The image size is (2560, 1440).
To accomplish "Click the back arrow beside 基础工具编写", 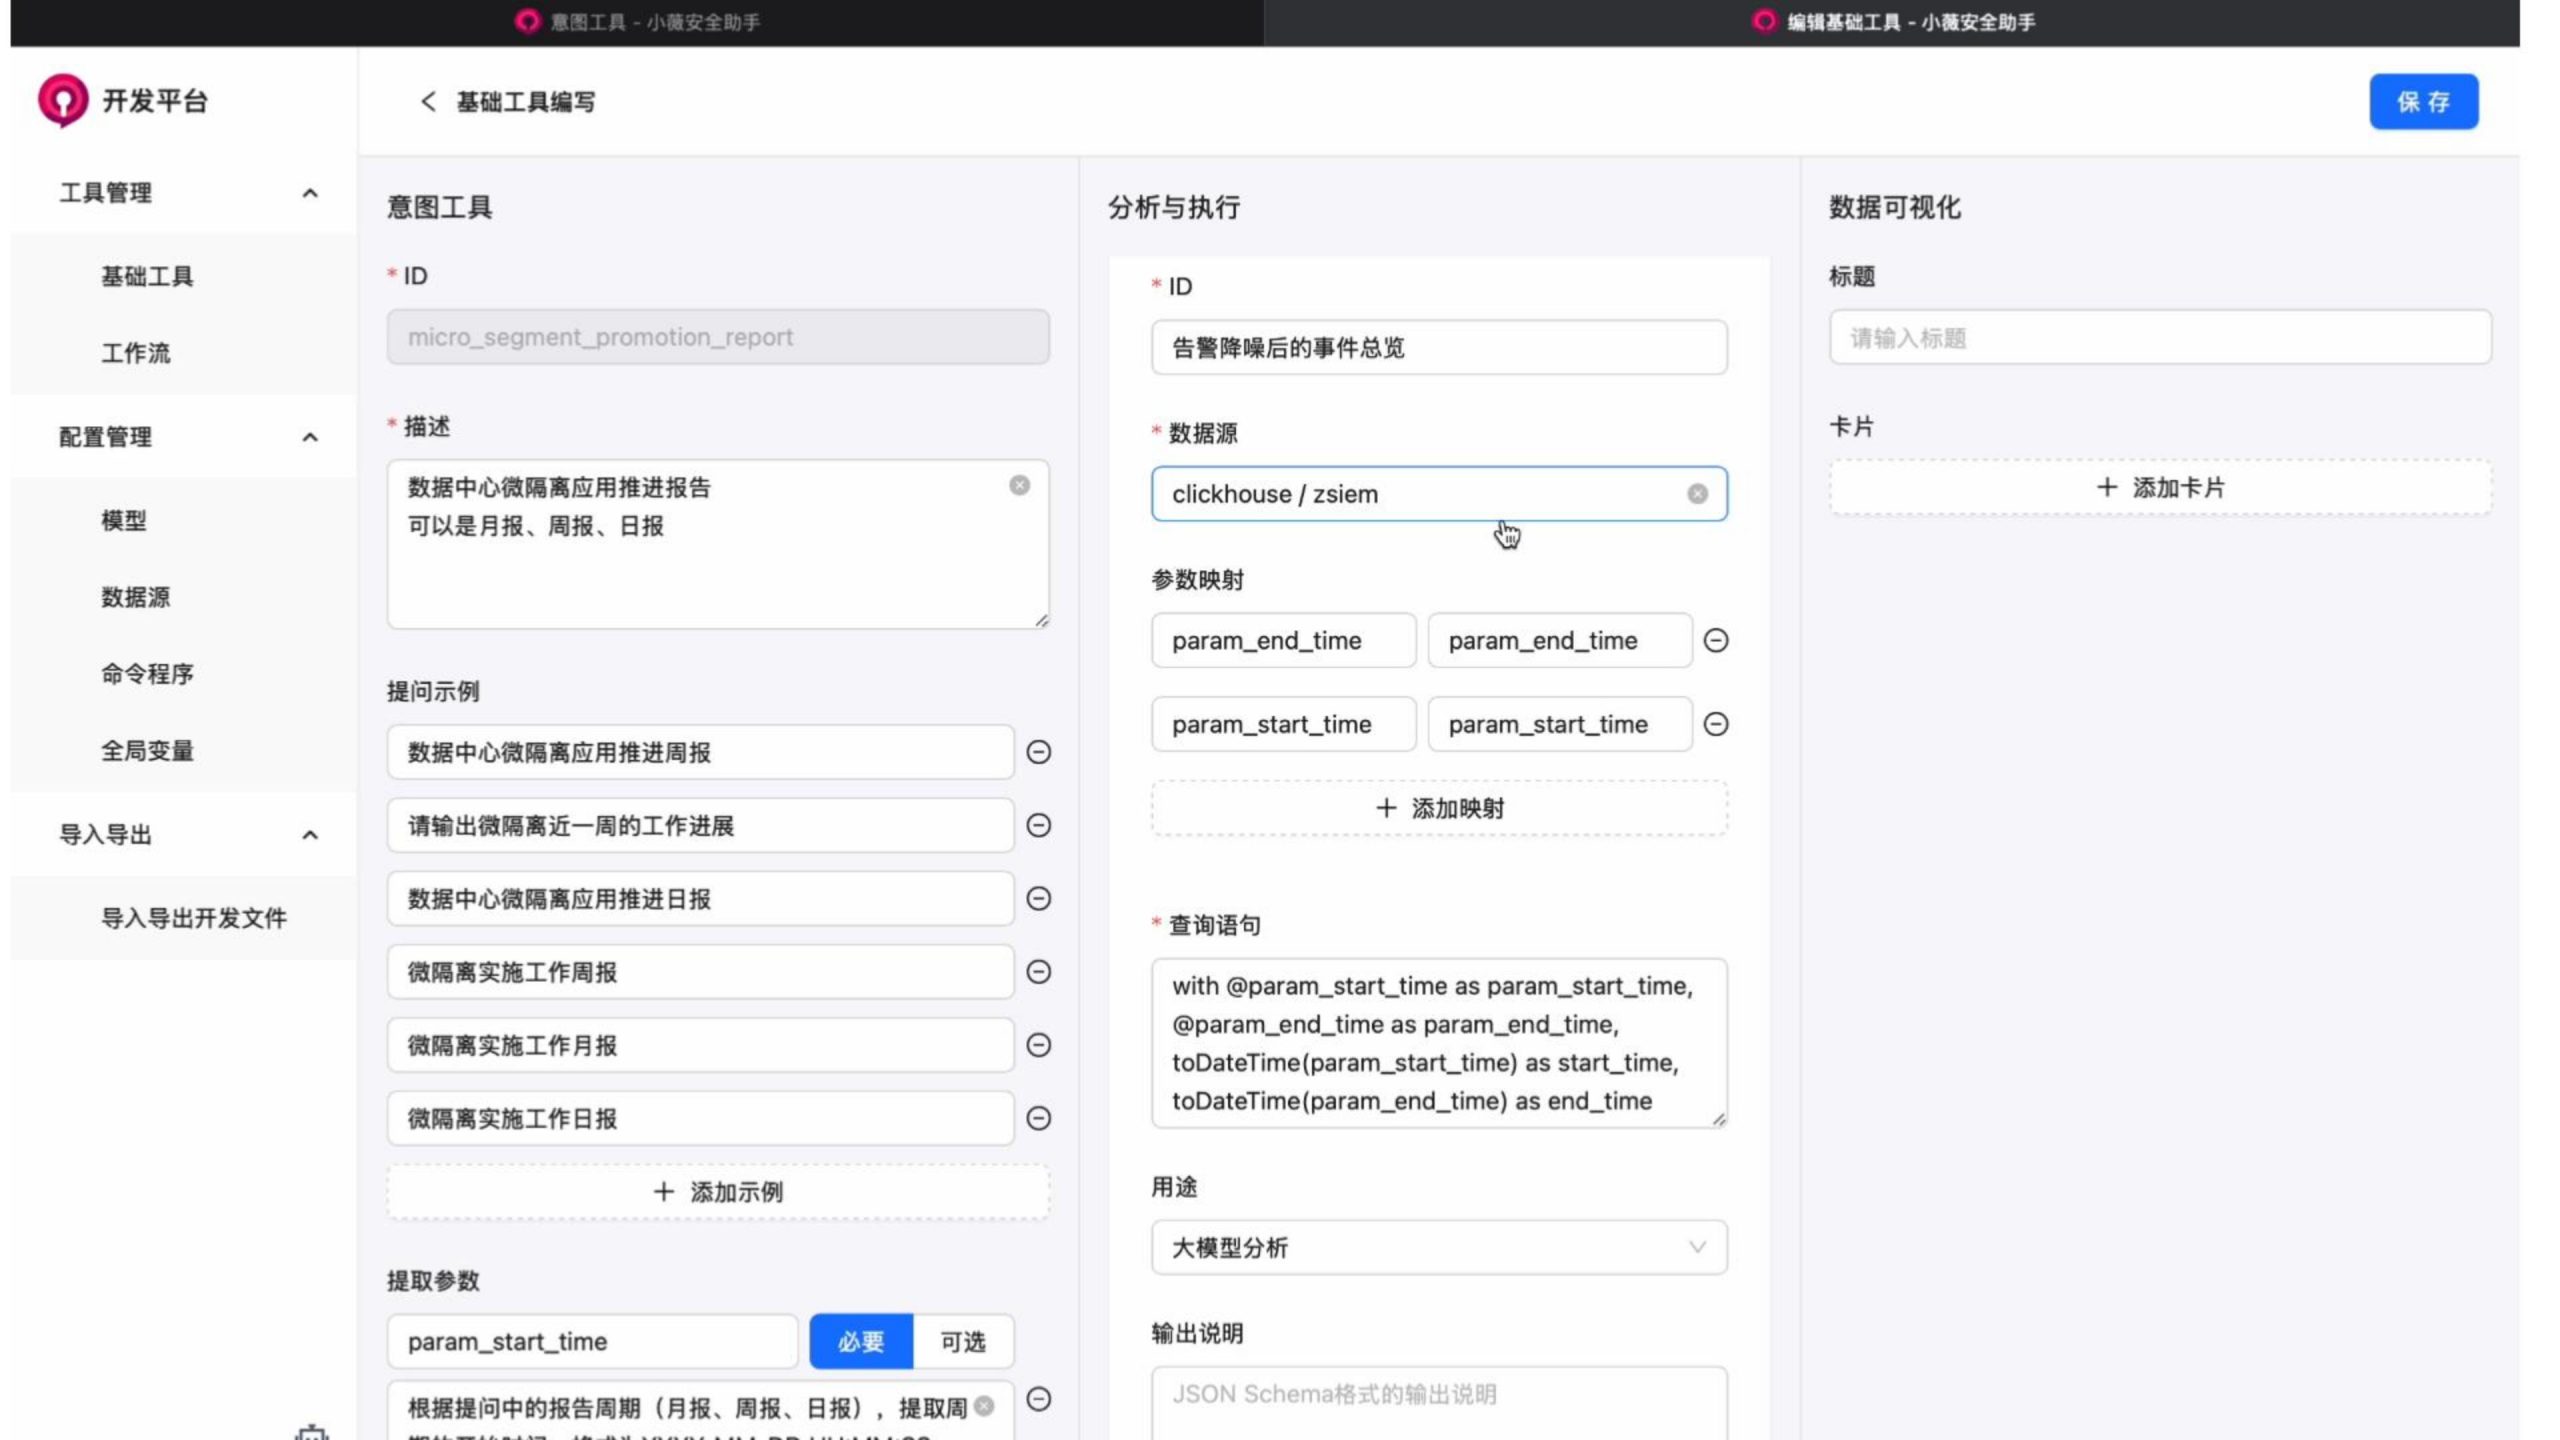I will tap(428, 102).
